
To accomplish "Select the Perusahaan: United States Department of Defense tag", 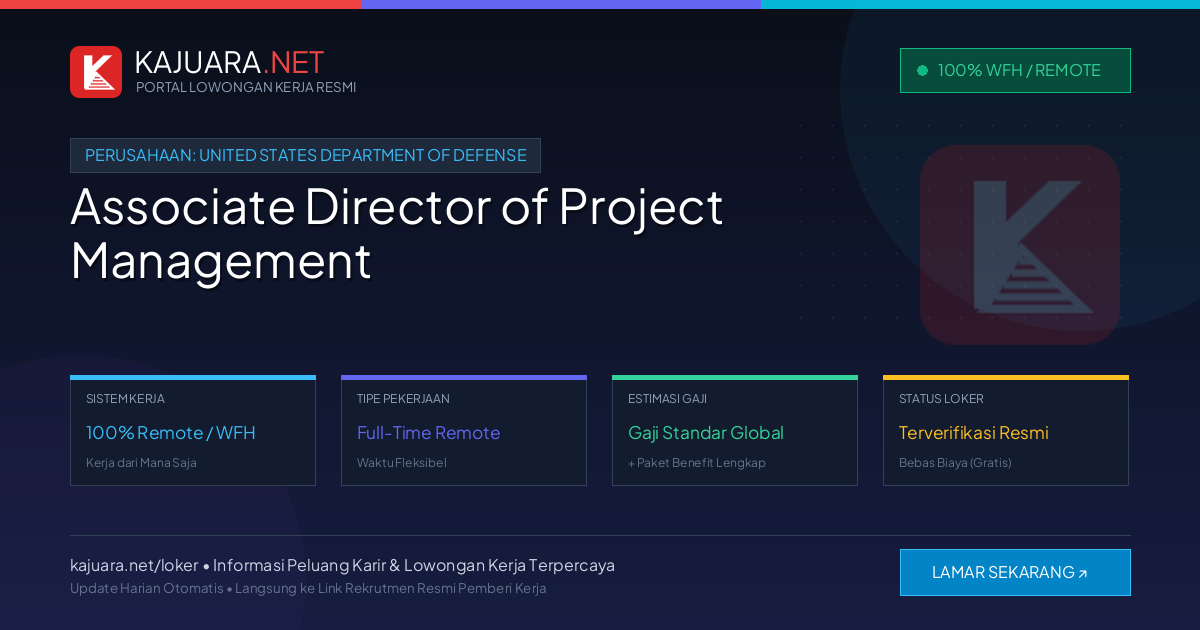I will (305, 155).
